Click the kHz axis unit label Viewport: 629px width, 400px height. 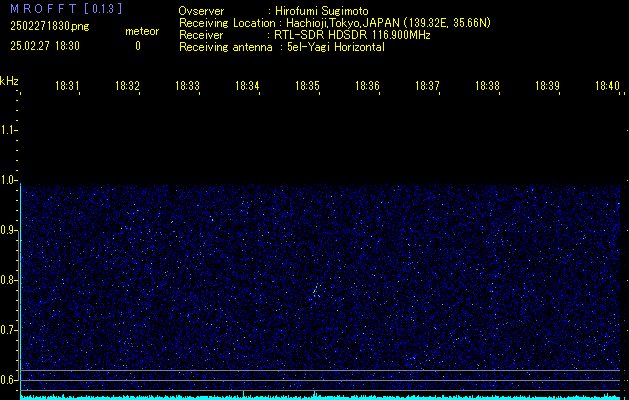(x=9, y=81)
